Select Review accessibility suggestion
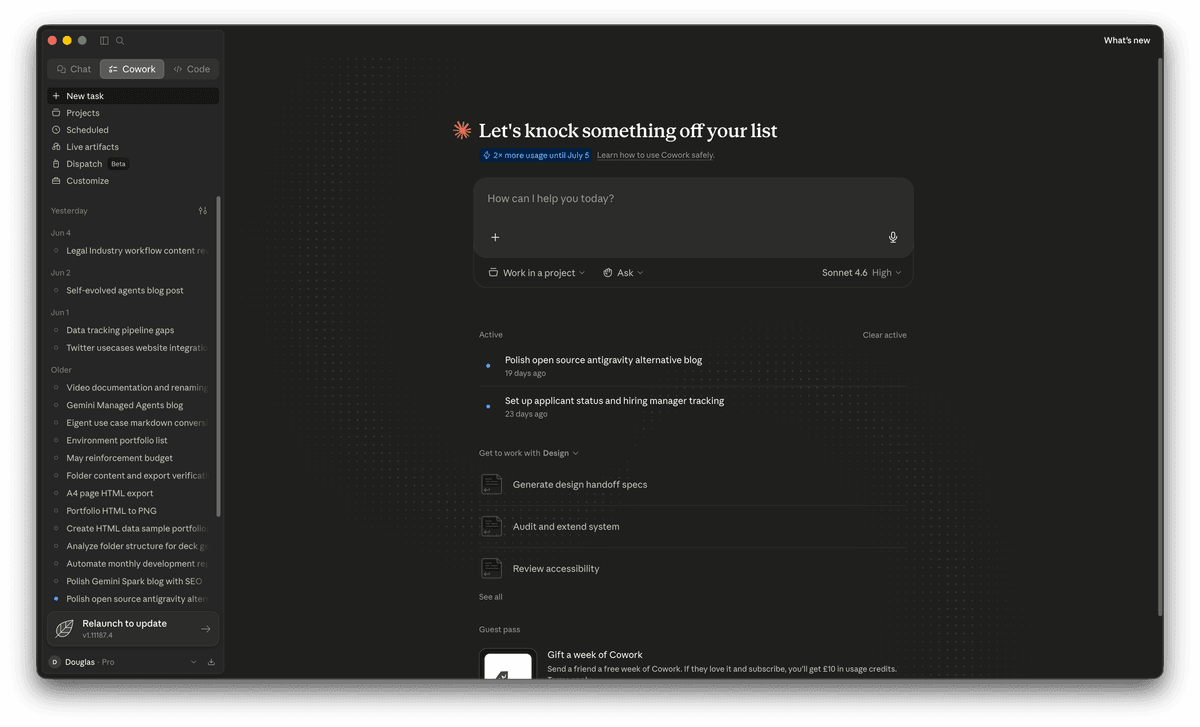Screen dimensions: 1200x727 [x=693, y=568]
